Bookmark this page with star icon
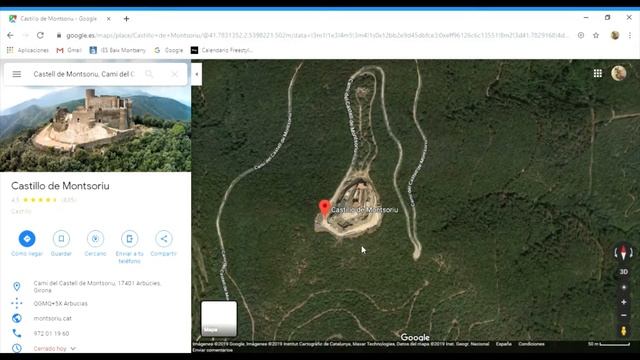This screenshot has height=360, width=640. pyautogui.click(x=596, y=36)
